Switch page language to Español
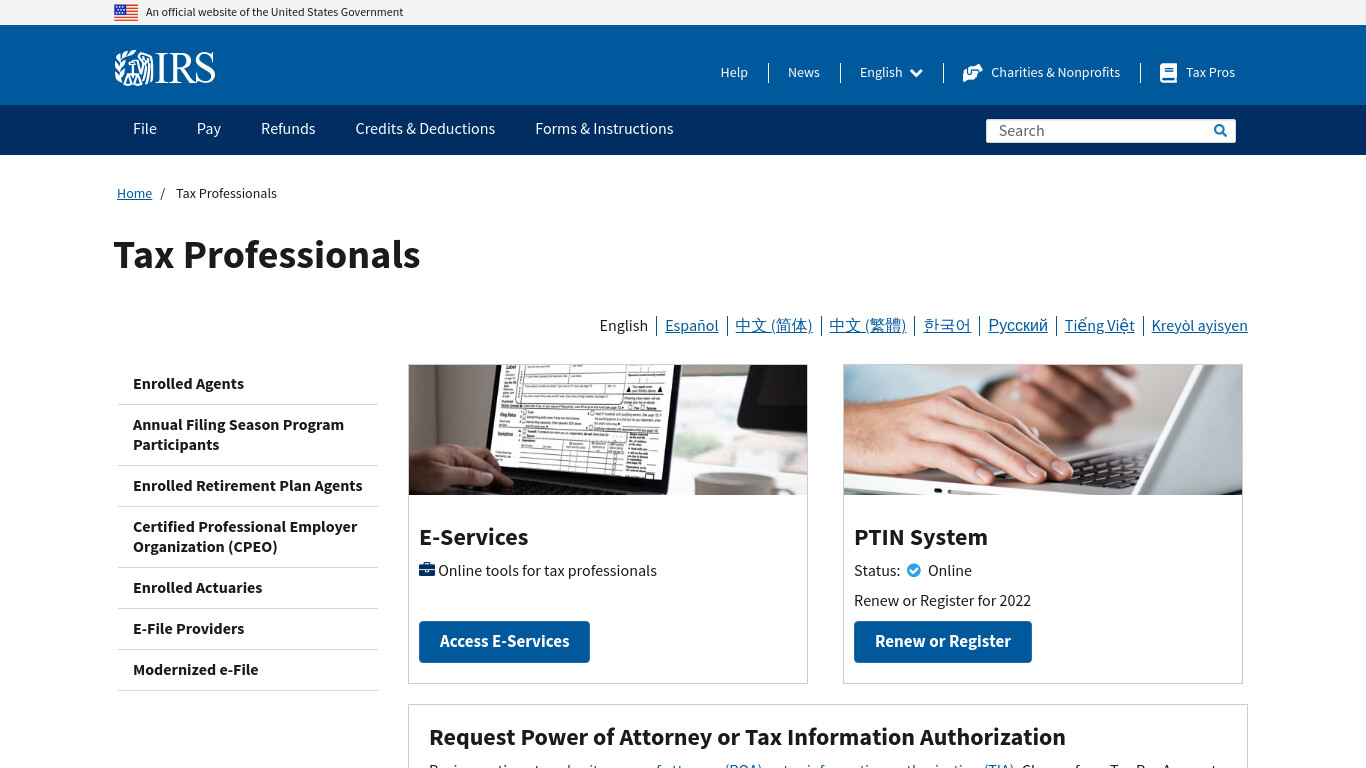Viewport: 1366px width, 768px height. click(692, 326)
